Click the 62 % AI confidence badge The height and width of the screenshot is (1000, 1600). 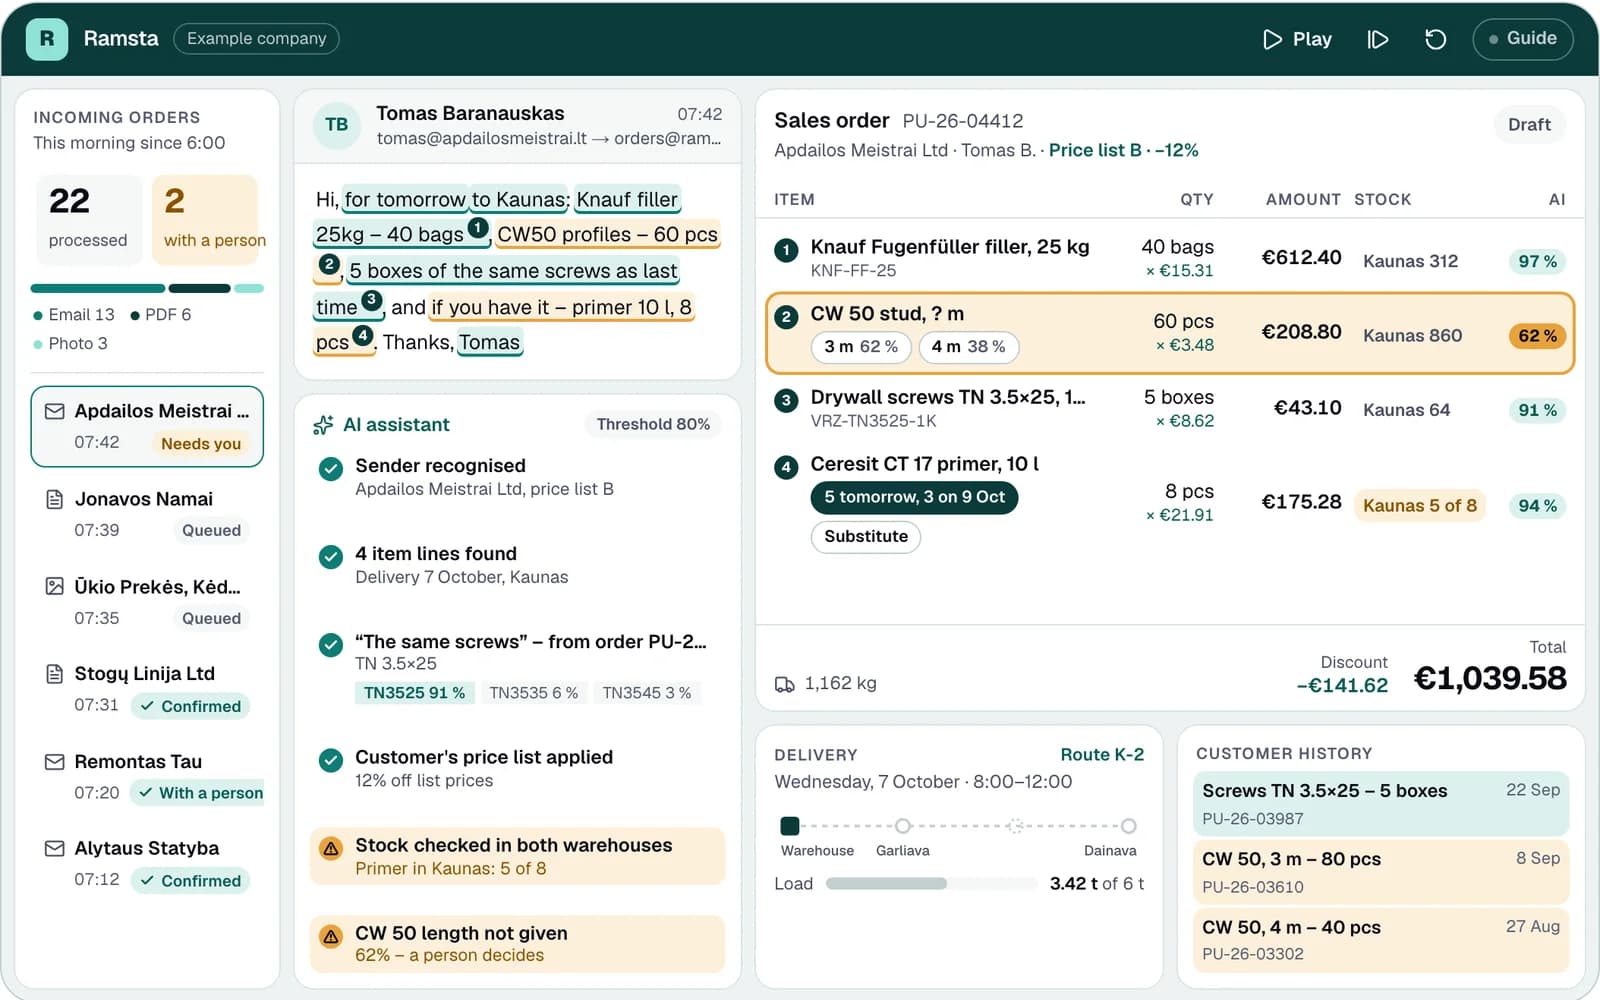tap(1537, 336)
